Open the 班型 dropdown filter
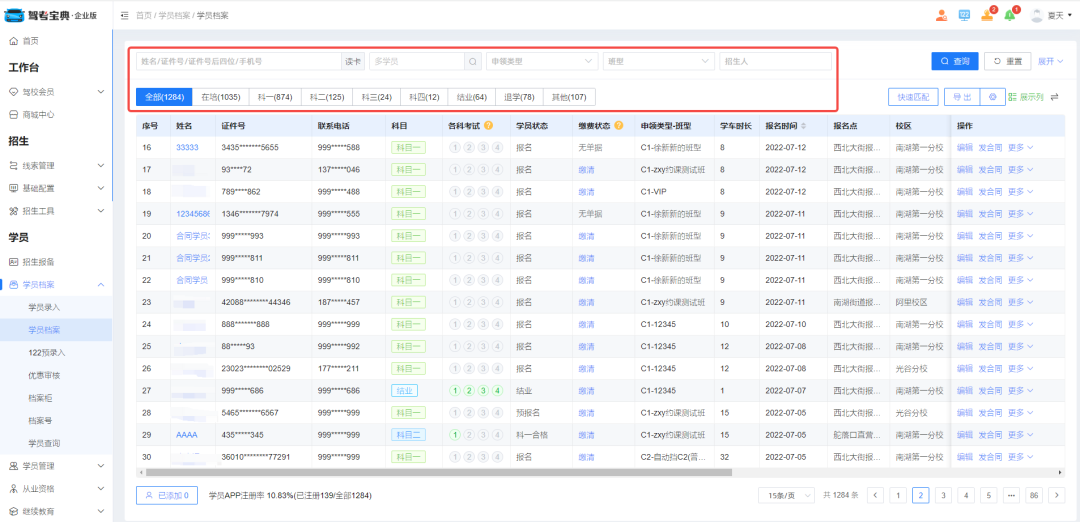 click(657, 61)
